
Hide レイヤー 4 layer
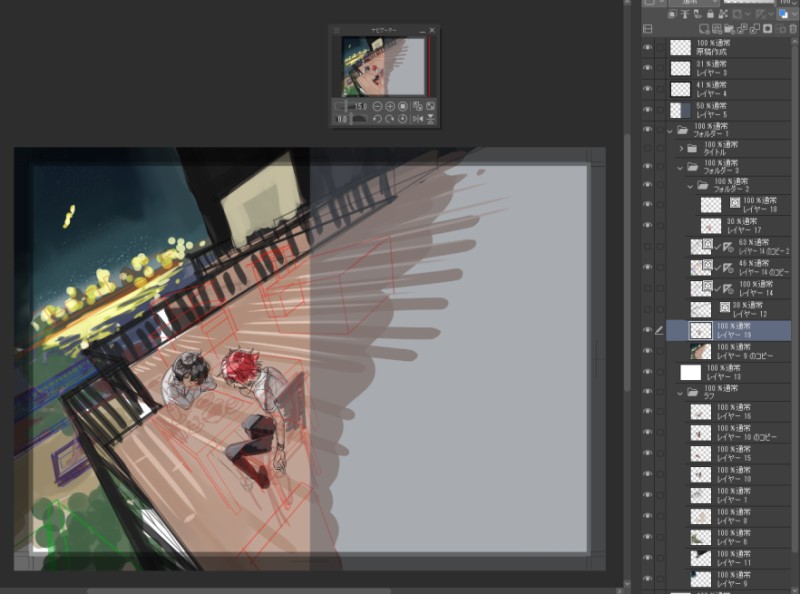coord(647,89)
